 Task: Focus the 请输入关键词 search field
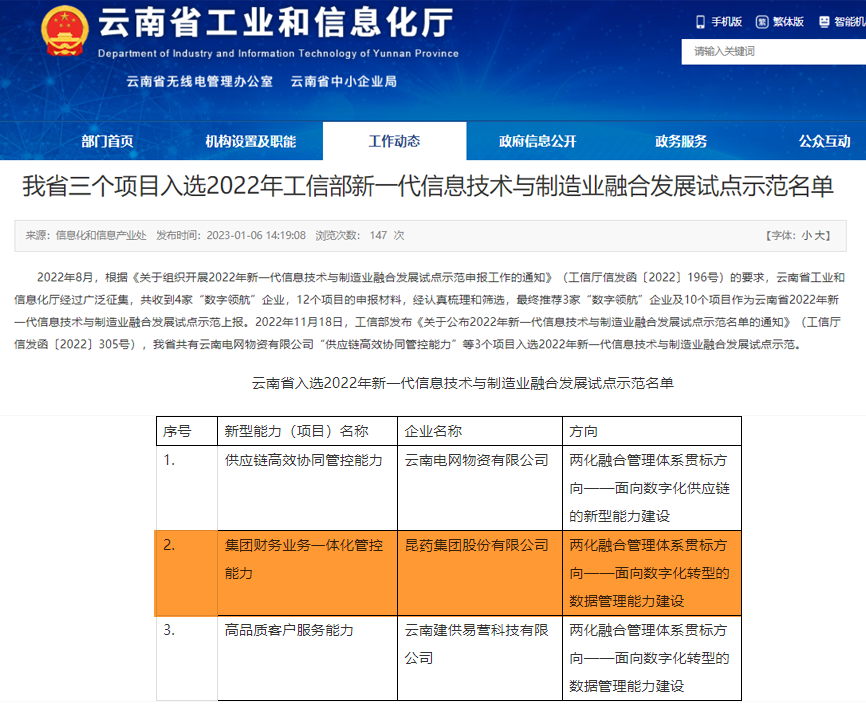pyautogui.click(x=773, y=51)
